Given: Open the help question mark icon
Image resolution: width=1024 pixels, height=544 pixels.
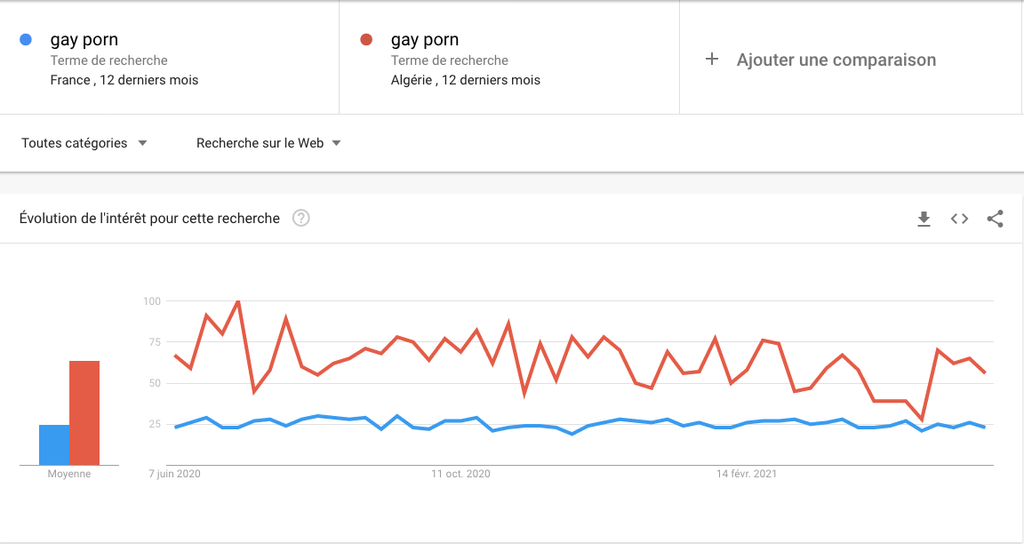Looking at the screenshot, I should click(x=301, y=218).
